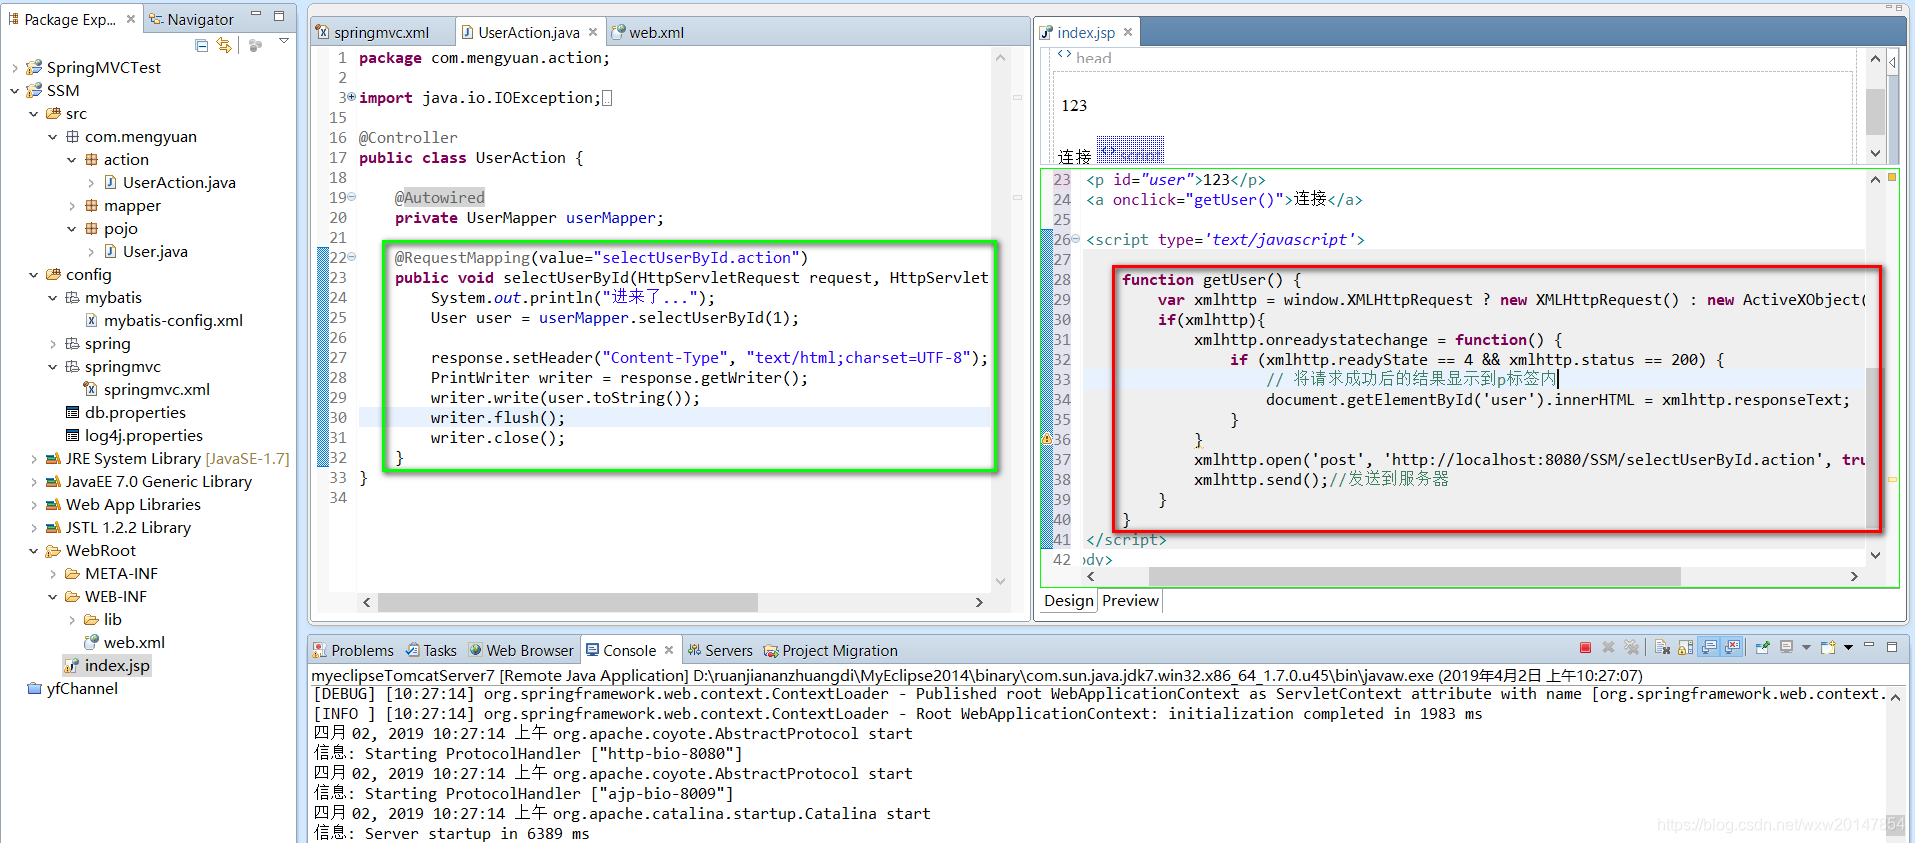Switch to Preview view of index.jsp
Image resolution: width=1915 pixels, height=843 pixels.
point(1130,601)
